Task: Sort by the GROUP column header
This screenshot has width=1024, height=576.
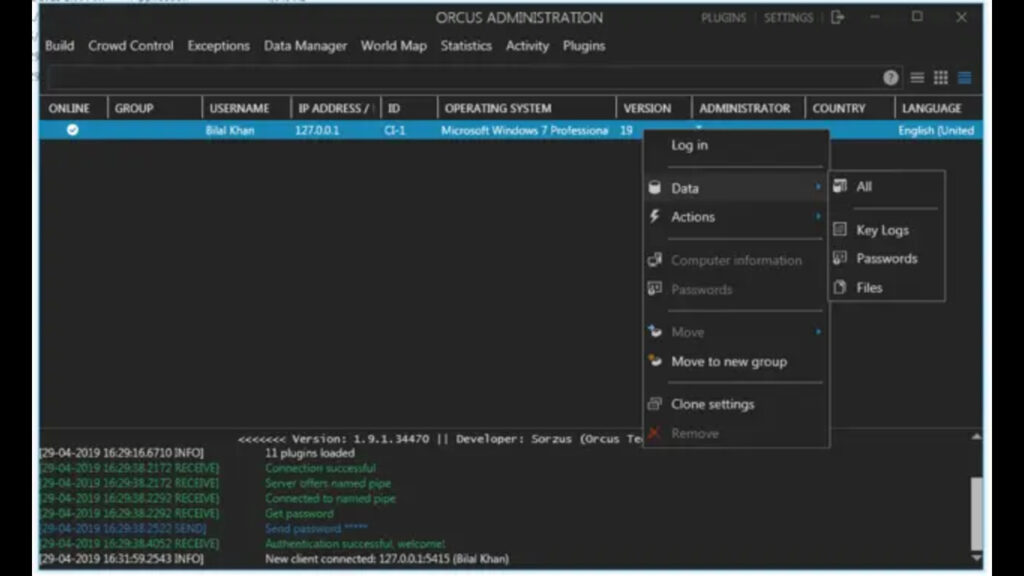Action: 155,108
